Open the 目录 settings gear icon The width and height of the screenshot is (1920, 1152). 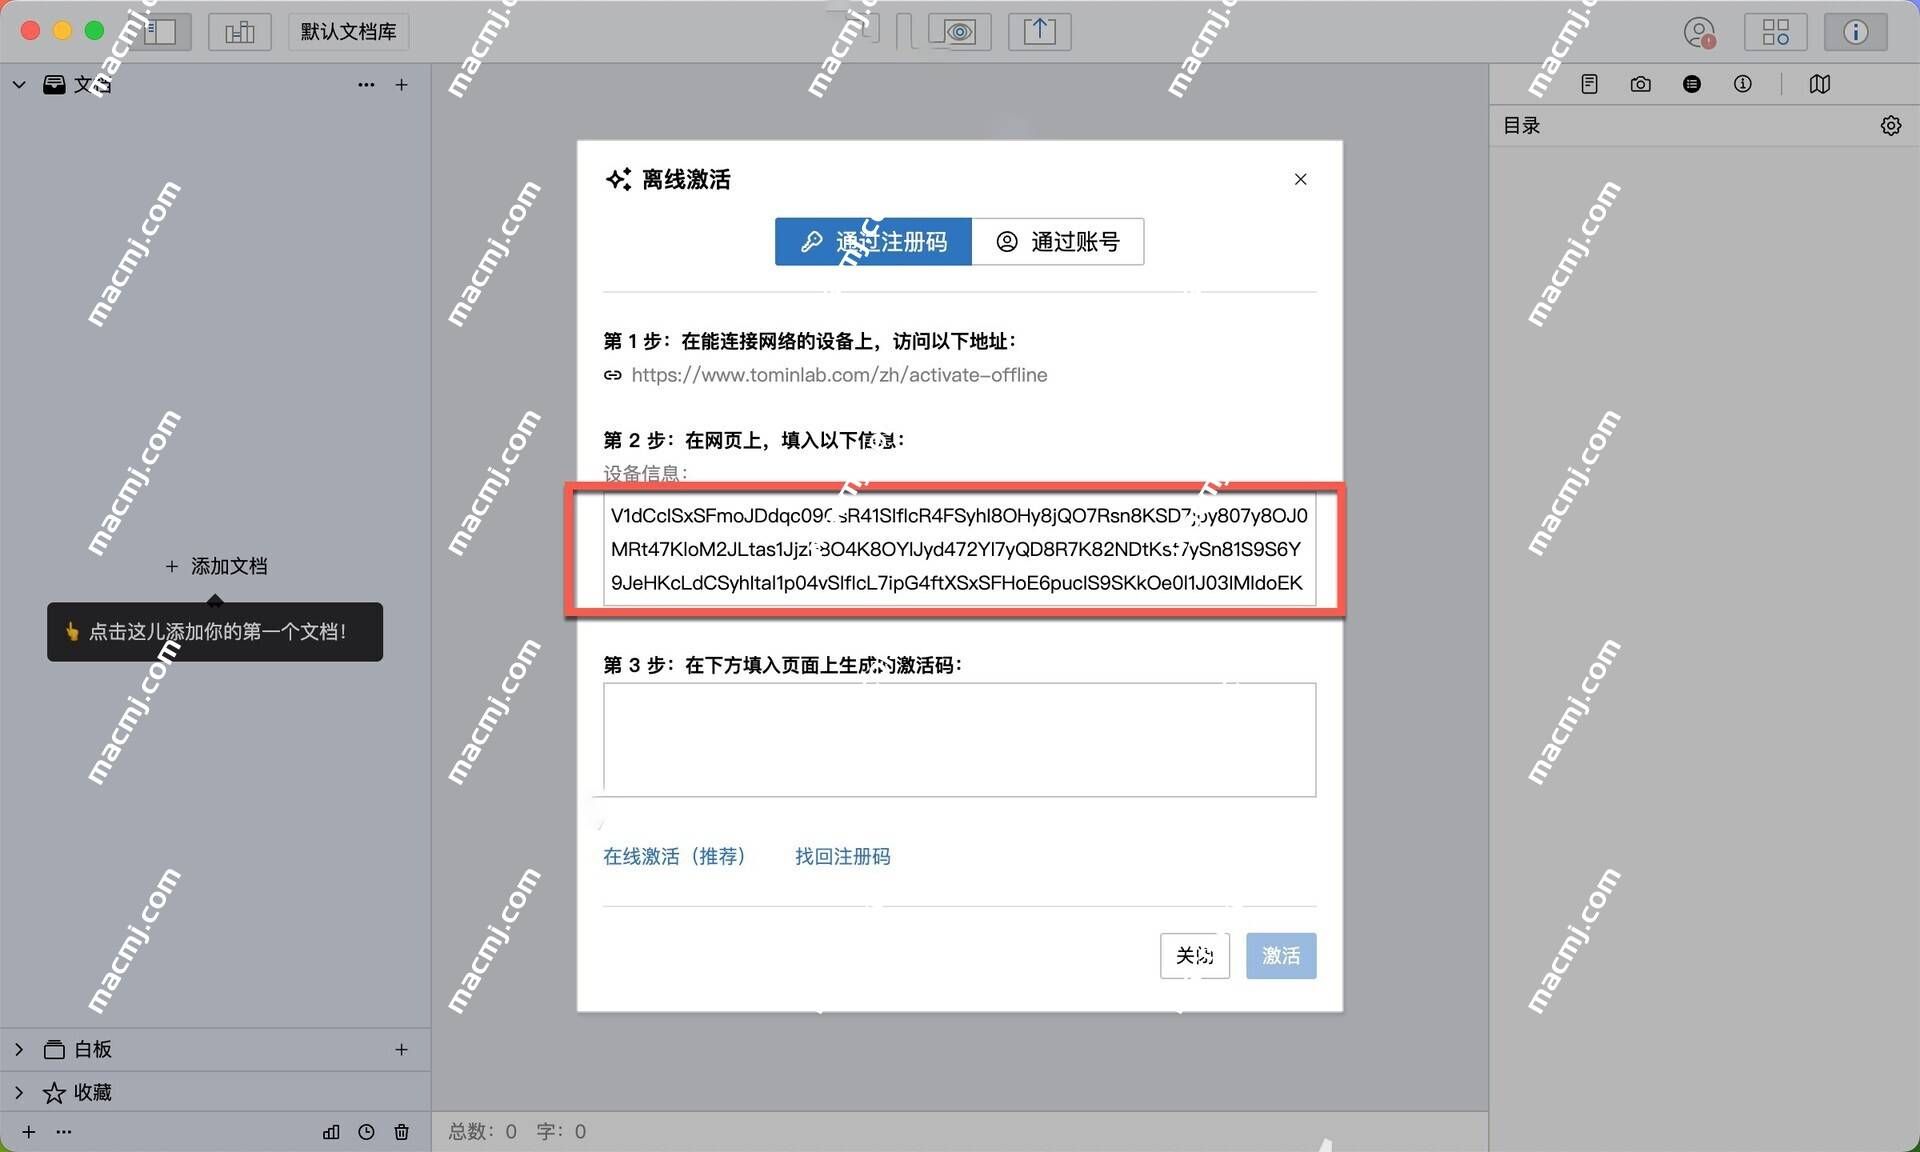coord(1890,126)
